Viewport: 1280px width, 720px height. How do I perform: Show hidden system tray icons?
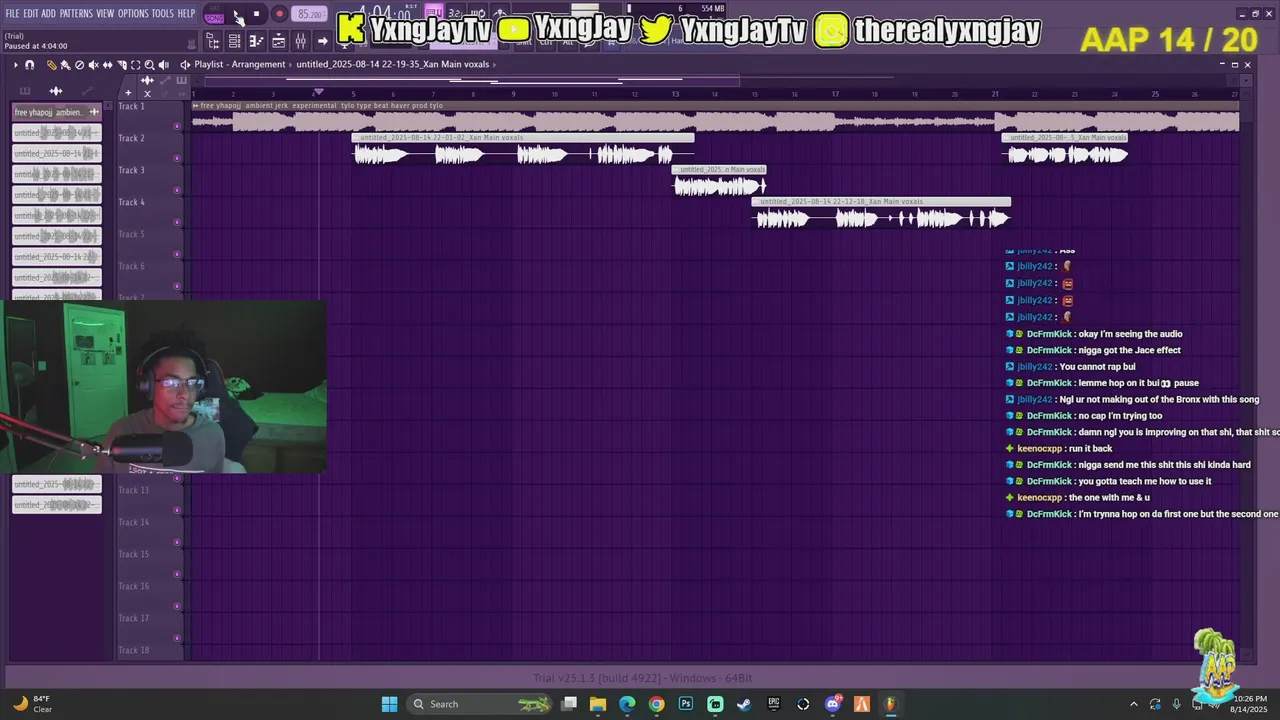[x=1133, y=704]
